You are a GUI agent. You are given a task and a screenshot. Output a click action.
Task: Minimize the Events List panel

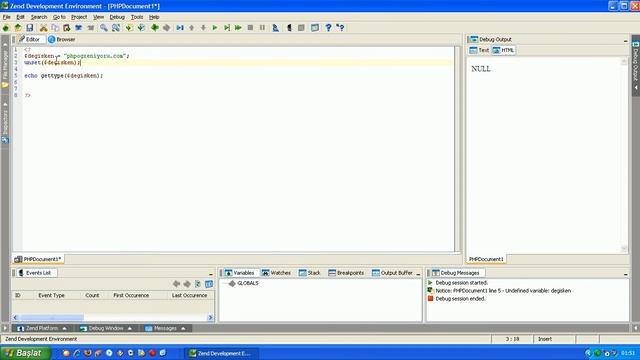[211, 274]
